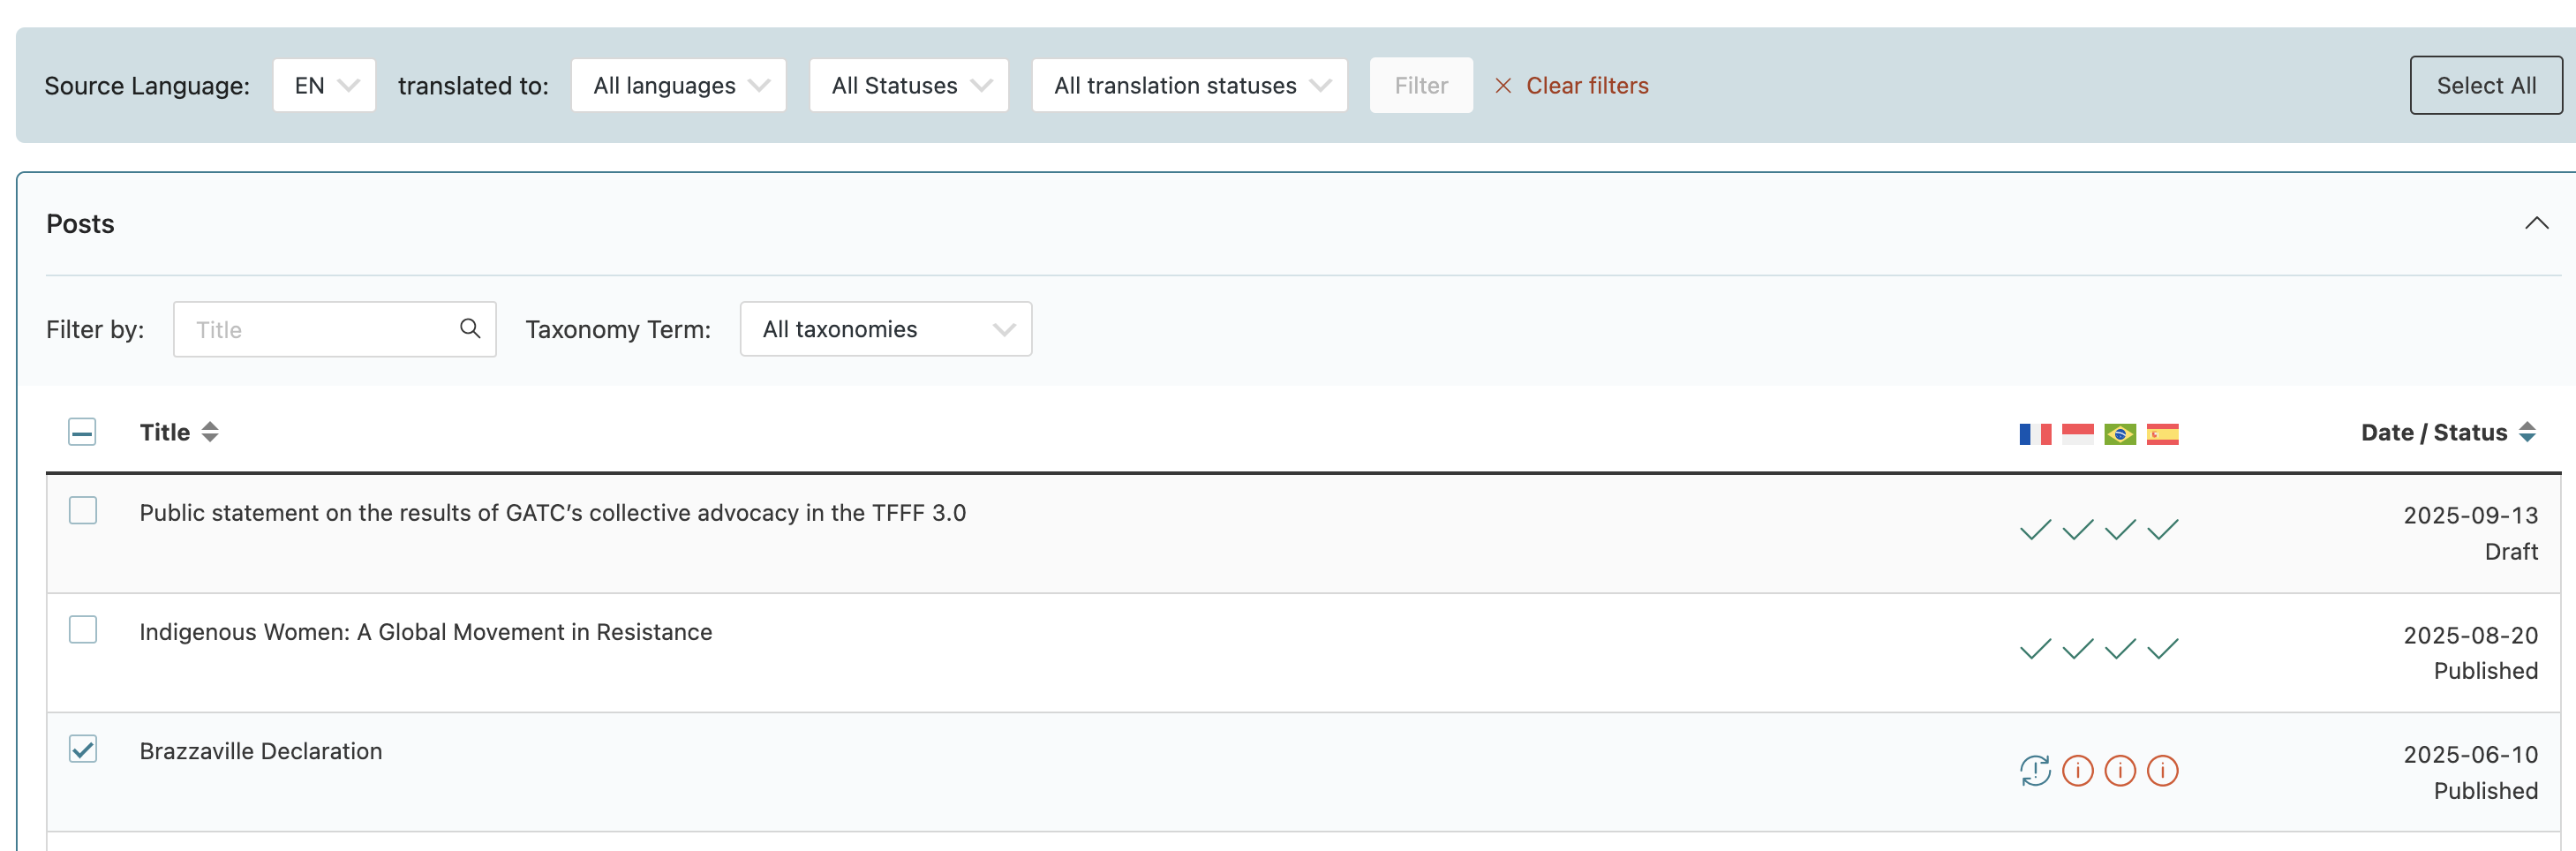This screenshot has height=851, width=2576.
Task: Click Public statement Spanish translation checkmark
Action: click(2162, 530)
